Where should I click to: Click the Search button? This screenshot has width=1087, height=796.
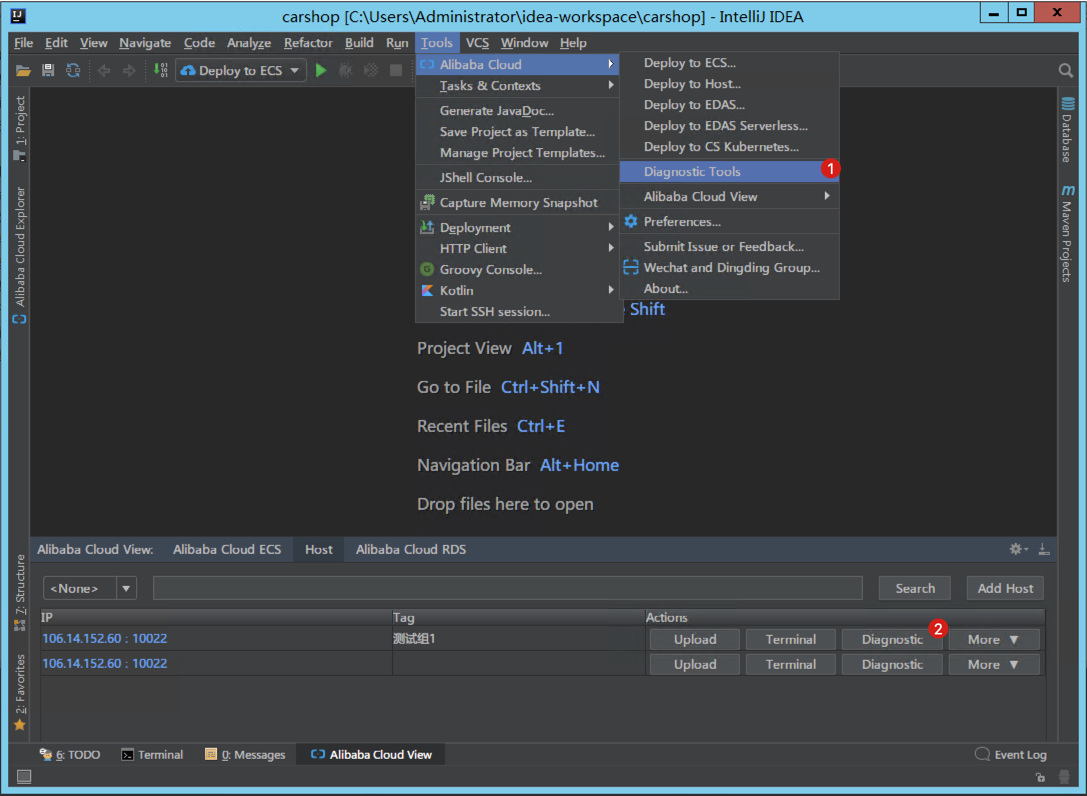click(x=914, y=588)
